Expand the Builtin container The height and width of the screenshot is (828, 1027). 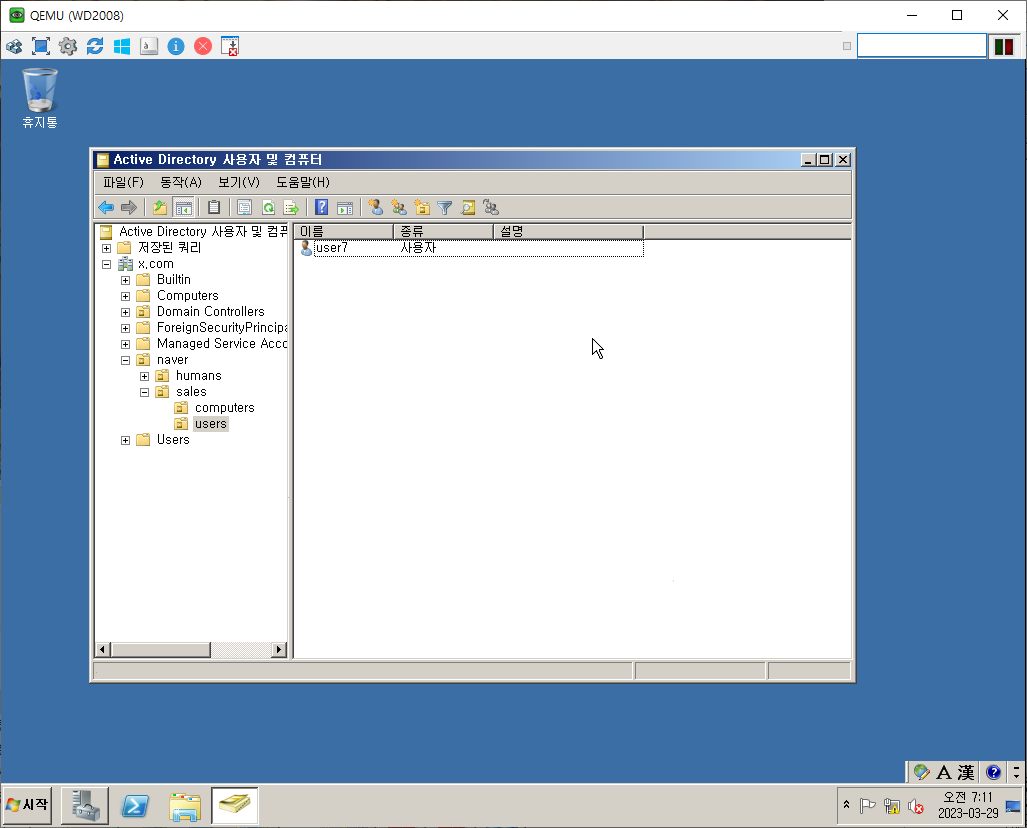click(125, 280)
